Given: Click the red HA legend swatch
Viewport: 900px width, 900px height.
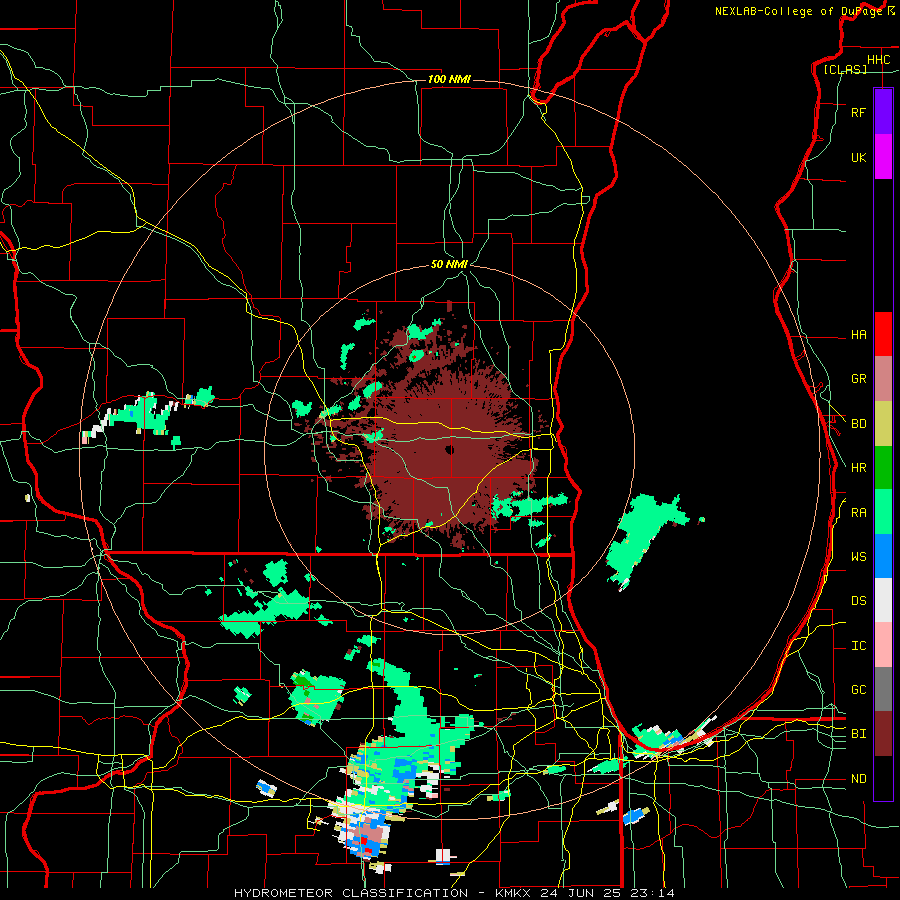Looking at the screenshot, I should coord(883,334).
